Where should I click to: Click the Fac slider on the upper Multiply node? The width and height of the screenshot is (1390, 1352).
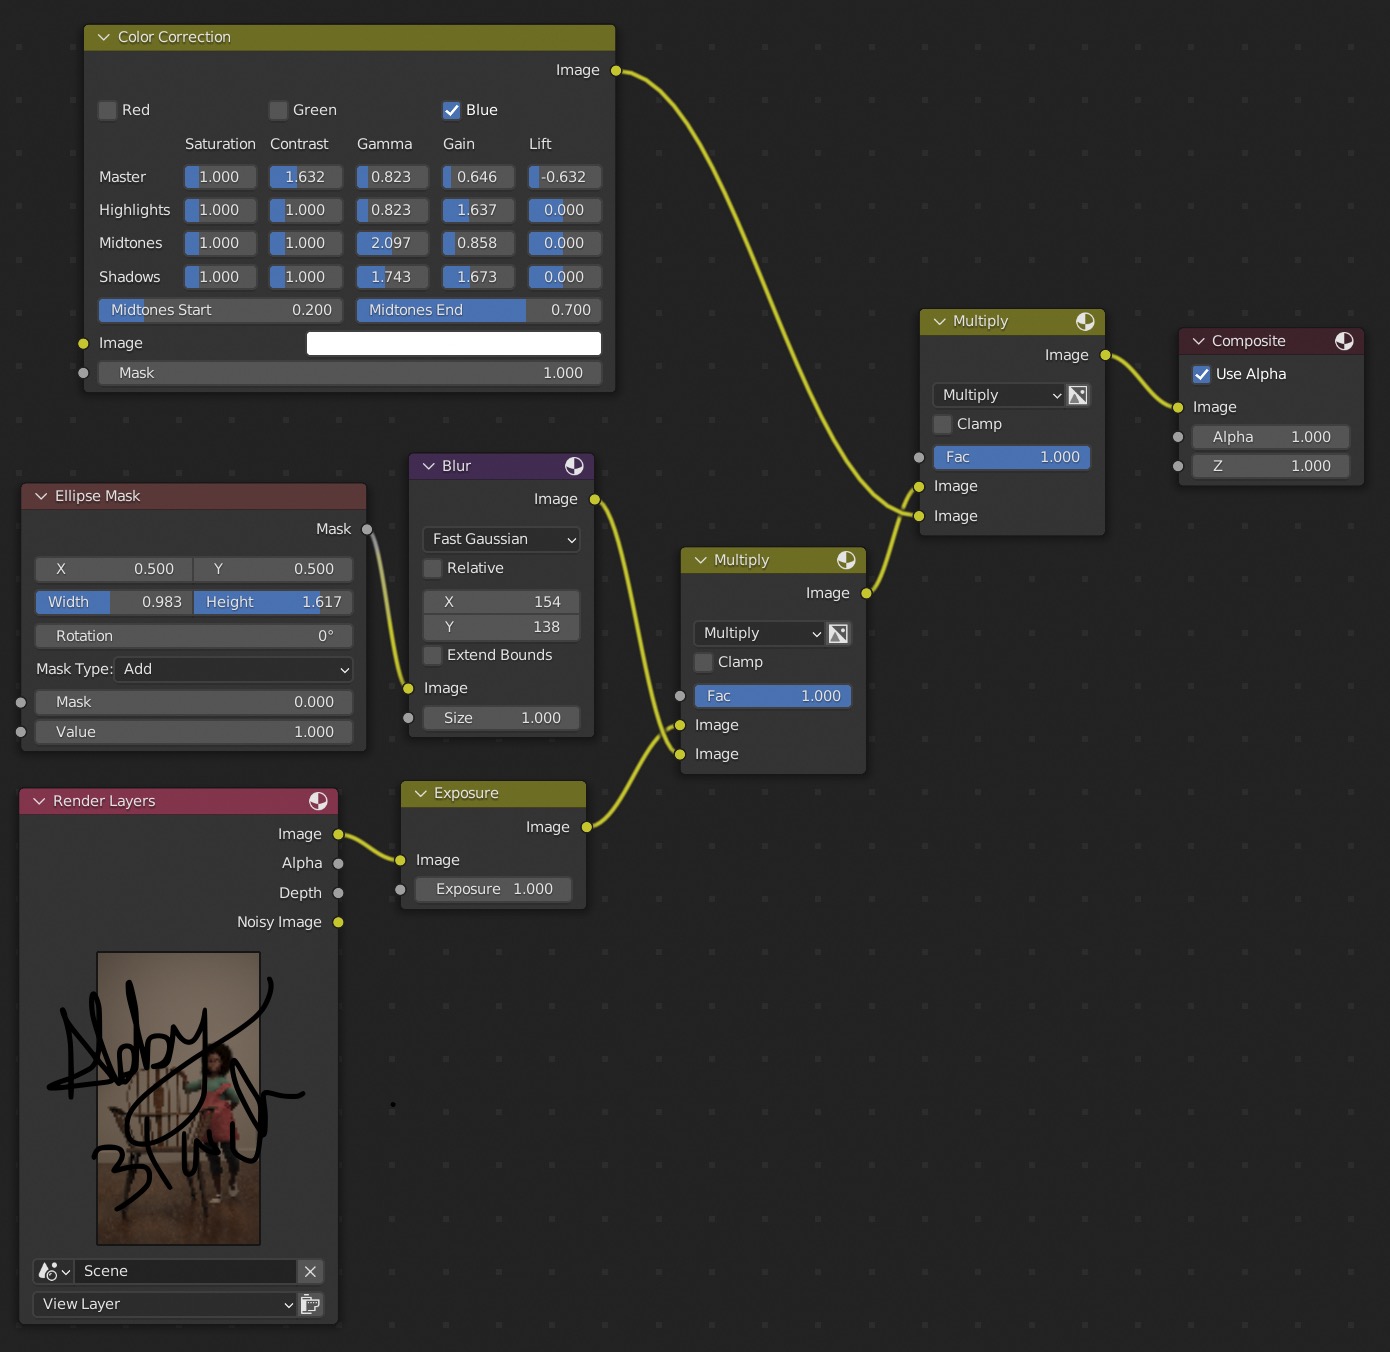point(1011,457)
